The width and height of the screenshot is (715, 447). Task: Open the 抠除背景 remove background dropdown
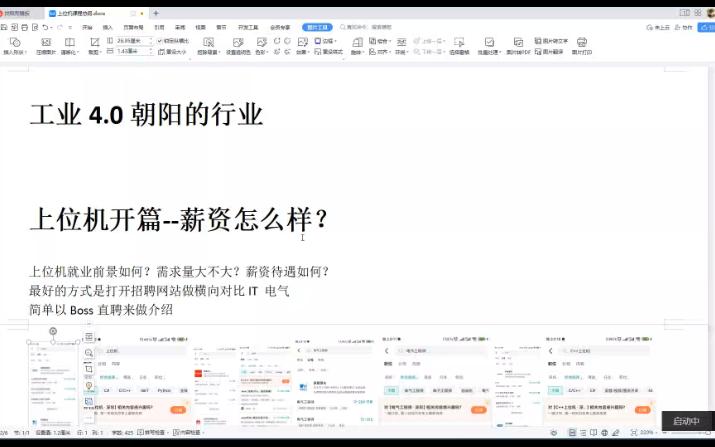209,52
